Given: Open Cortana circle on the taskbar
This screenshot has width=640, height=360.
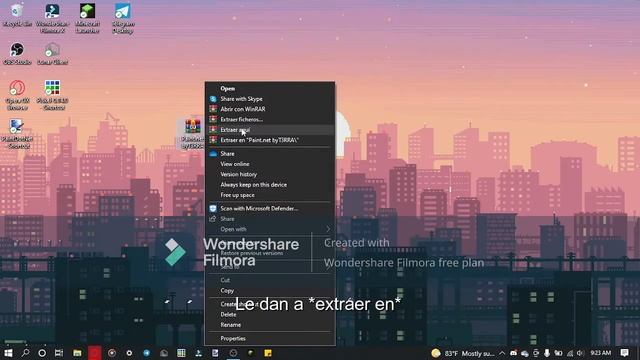Looking at the screenshot, I should (42, 353).
